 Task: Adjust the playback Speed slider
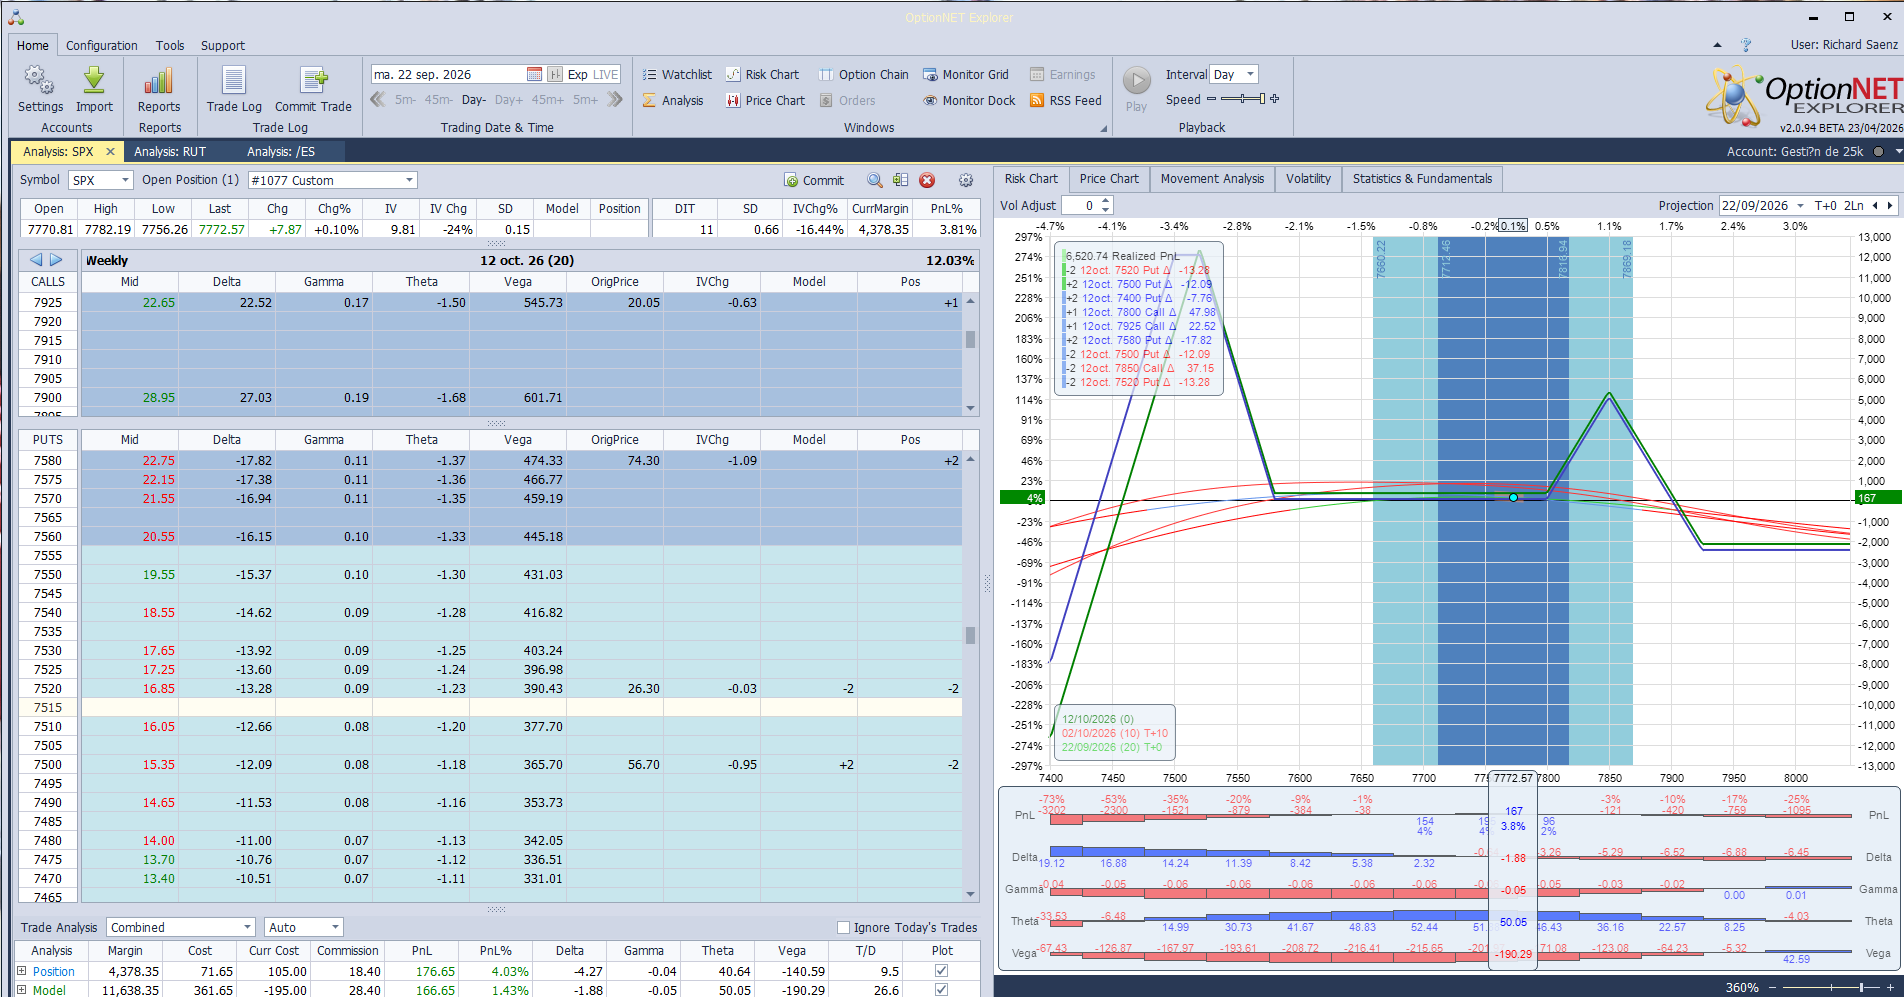point(1243,99)
